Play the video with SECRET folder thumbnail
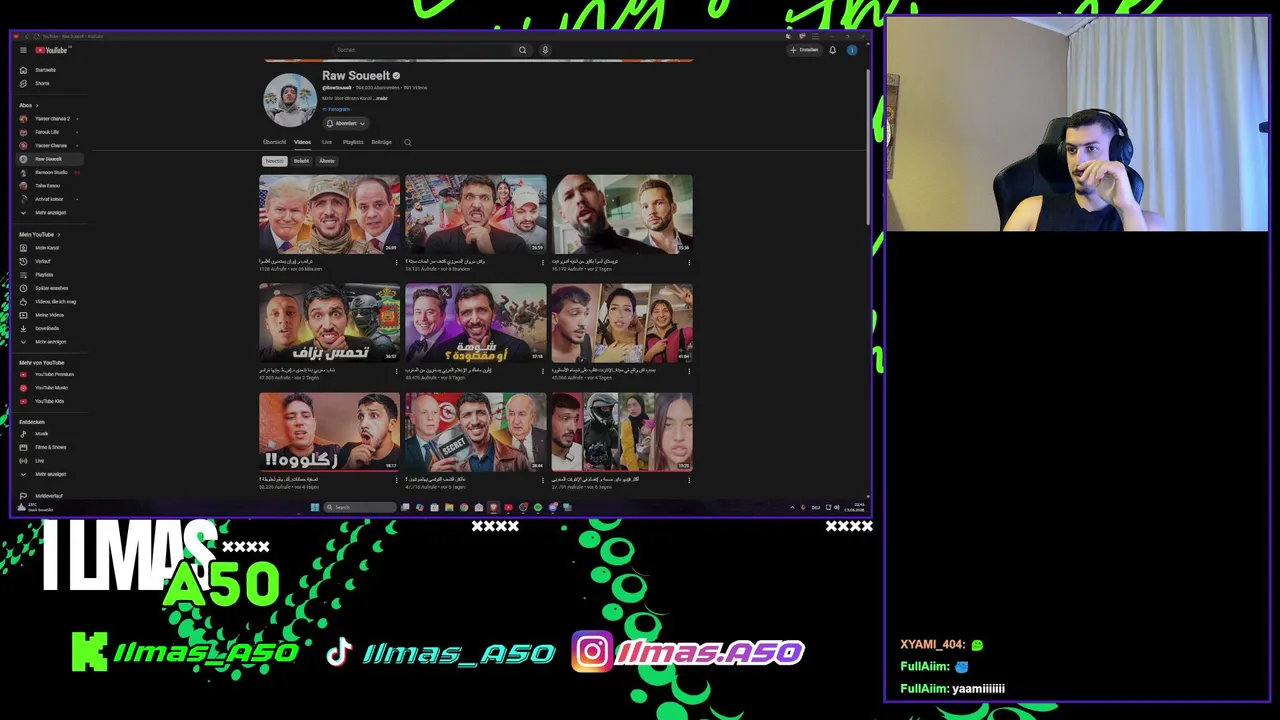The height and width of the screenshot is (720, 1280). pos(476,431)
